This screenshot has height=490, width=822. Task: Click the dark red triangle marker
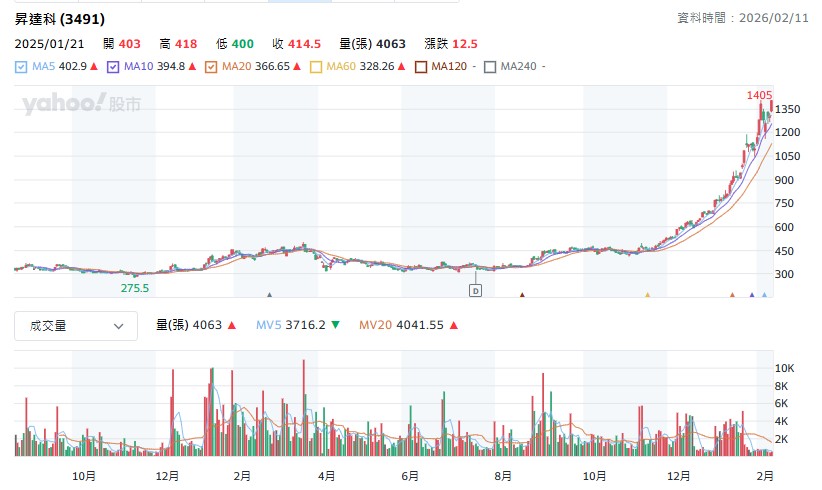coord(522,295)
